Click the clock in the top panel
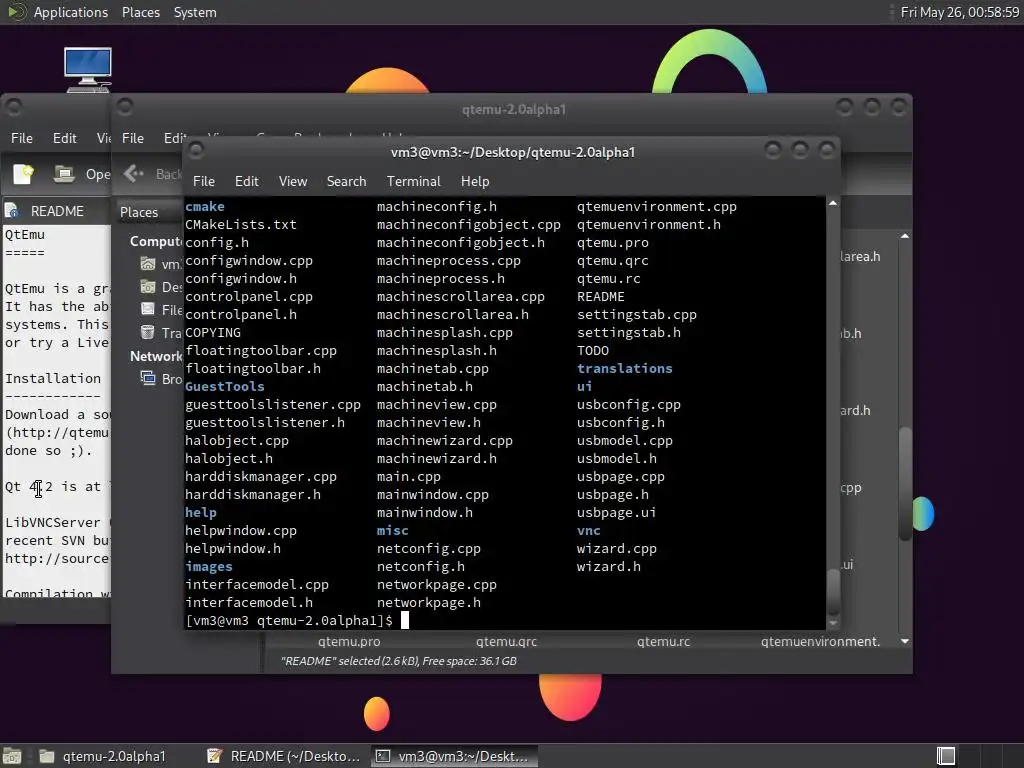 point(959,12)
